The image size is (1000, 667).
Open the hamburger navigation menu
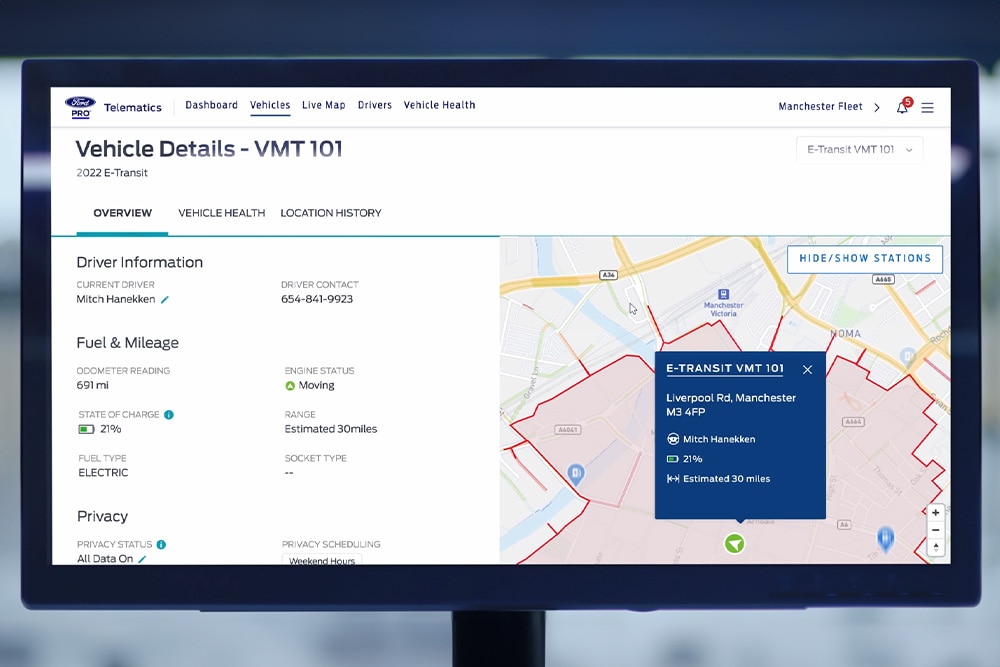[x=927, y=106]
